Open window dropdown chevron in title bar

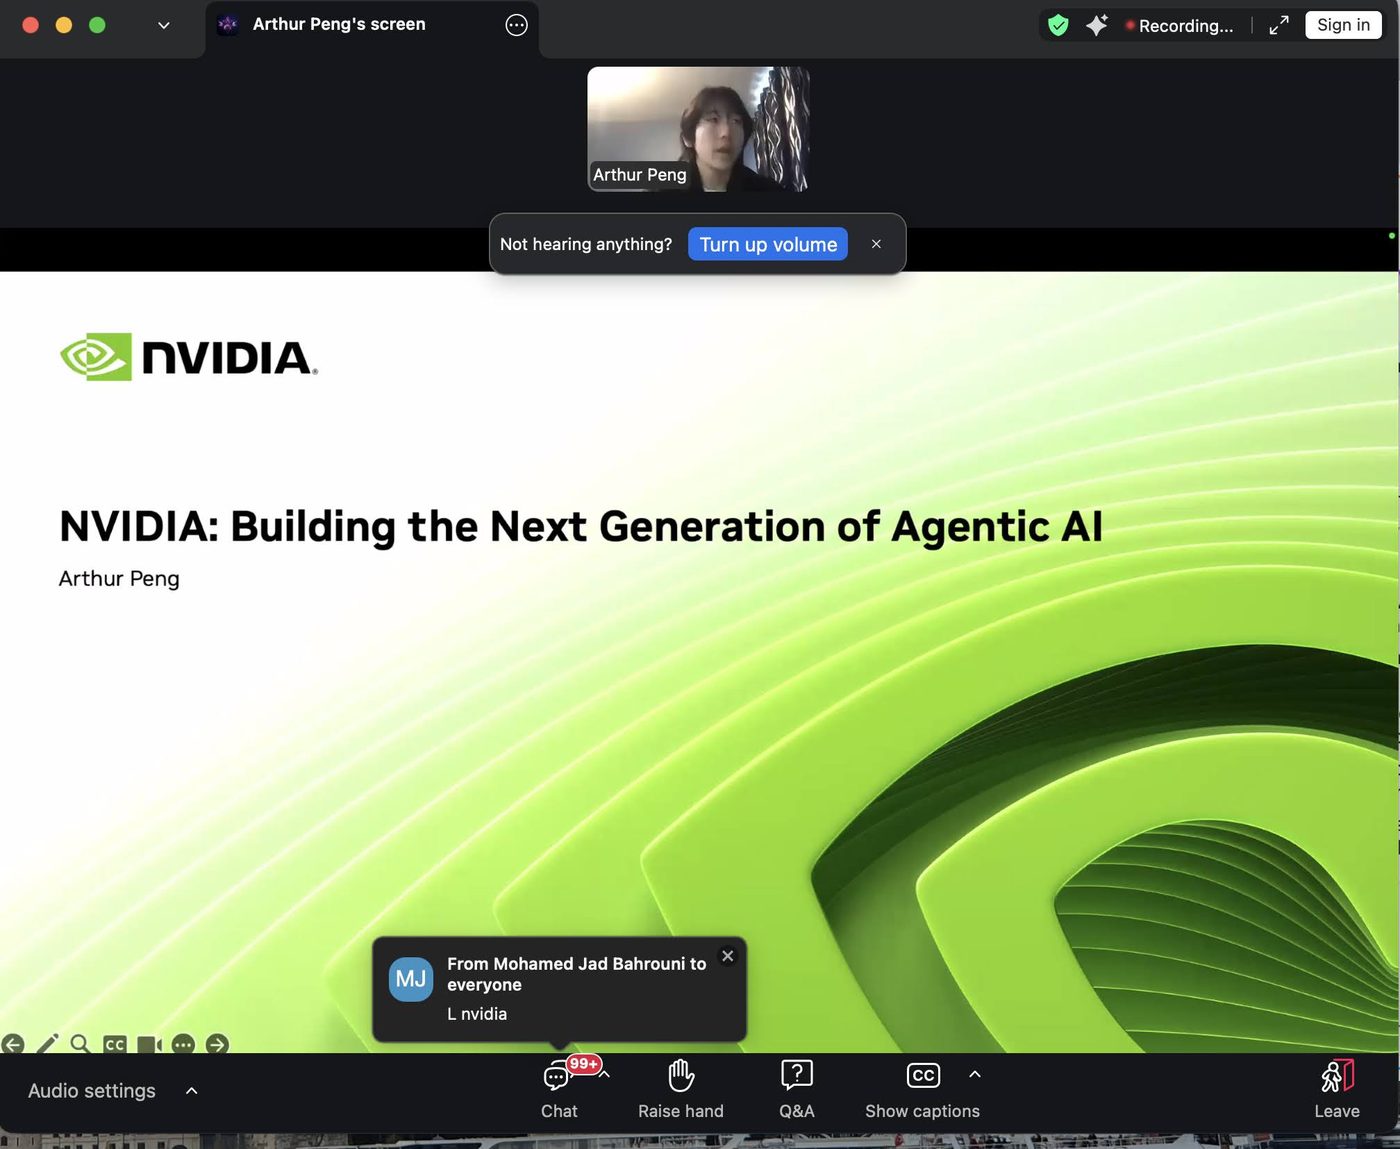[x=164, y=25]
